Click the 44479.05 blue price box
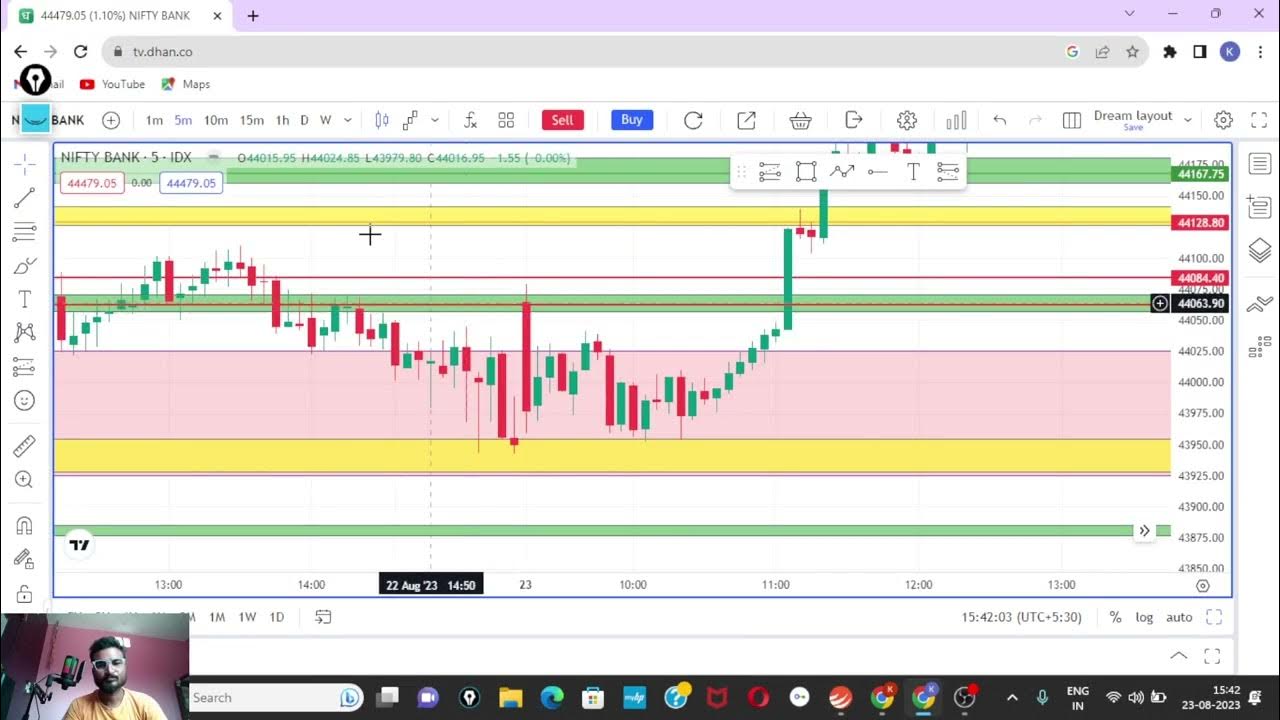 pos(191,183)
